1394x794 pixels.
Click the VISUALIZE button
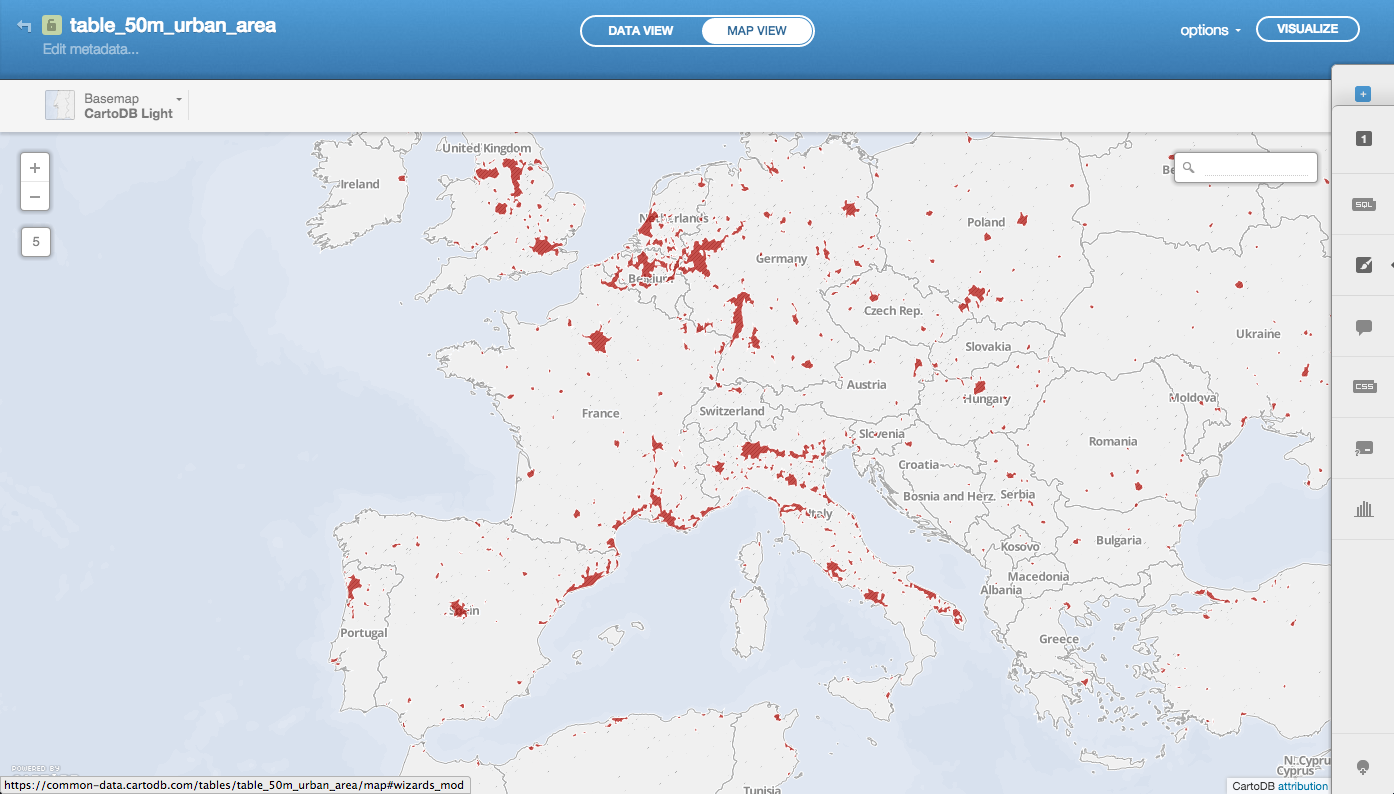point(1307,29)
